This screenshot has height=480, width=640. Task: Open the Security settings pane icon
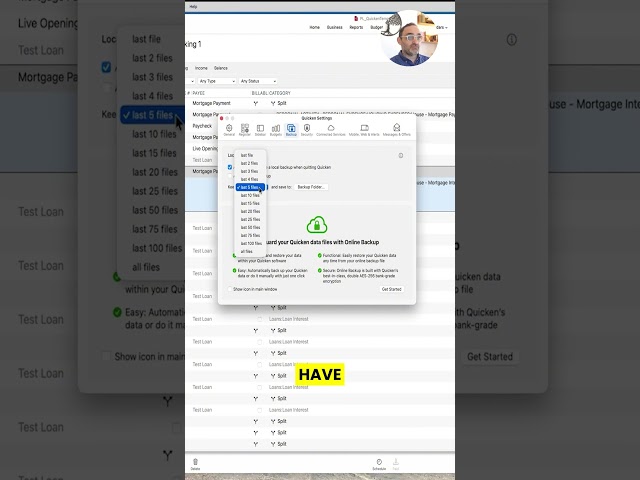click(x=307, y=130)
